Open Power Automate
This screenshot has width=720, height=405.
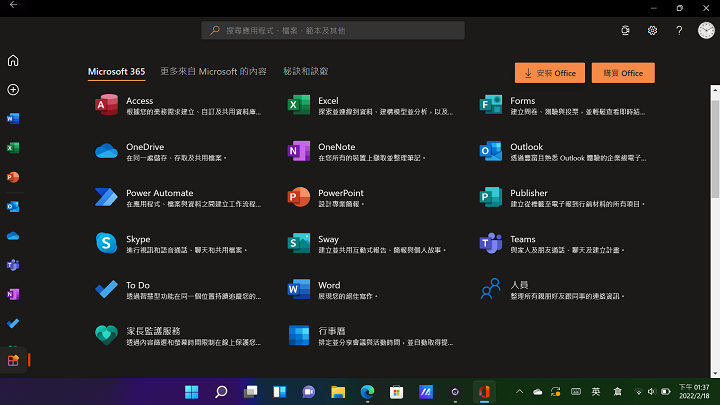pos(178,197)
